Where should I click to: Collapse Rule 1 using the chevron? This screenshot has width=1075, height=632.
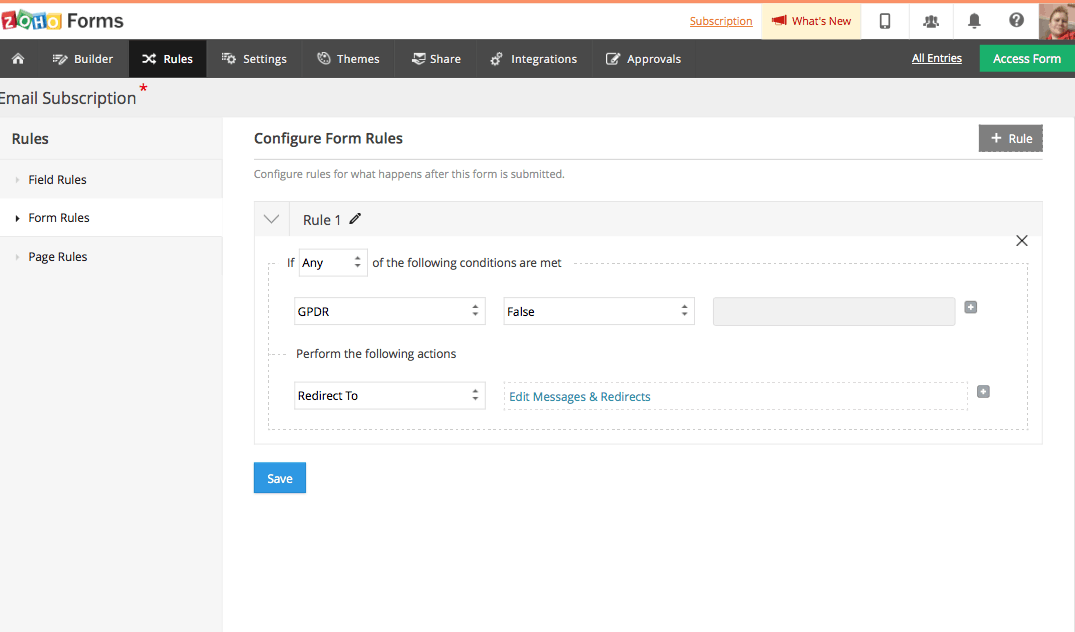(x=271, y=219)
